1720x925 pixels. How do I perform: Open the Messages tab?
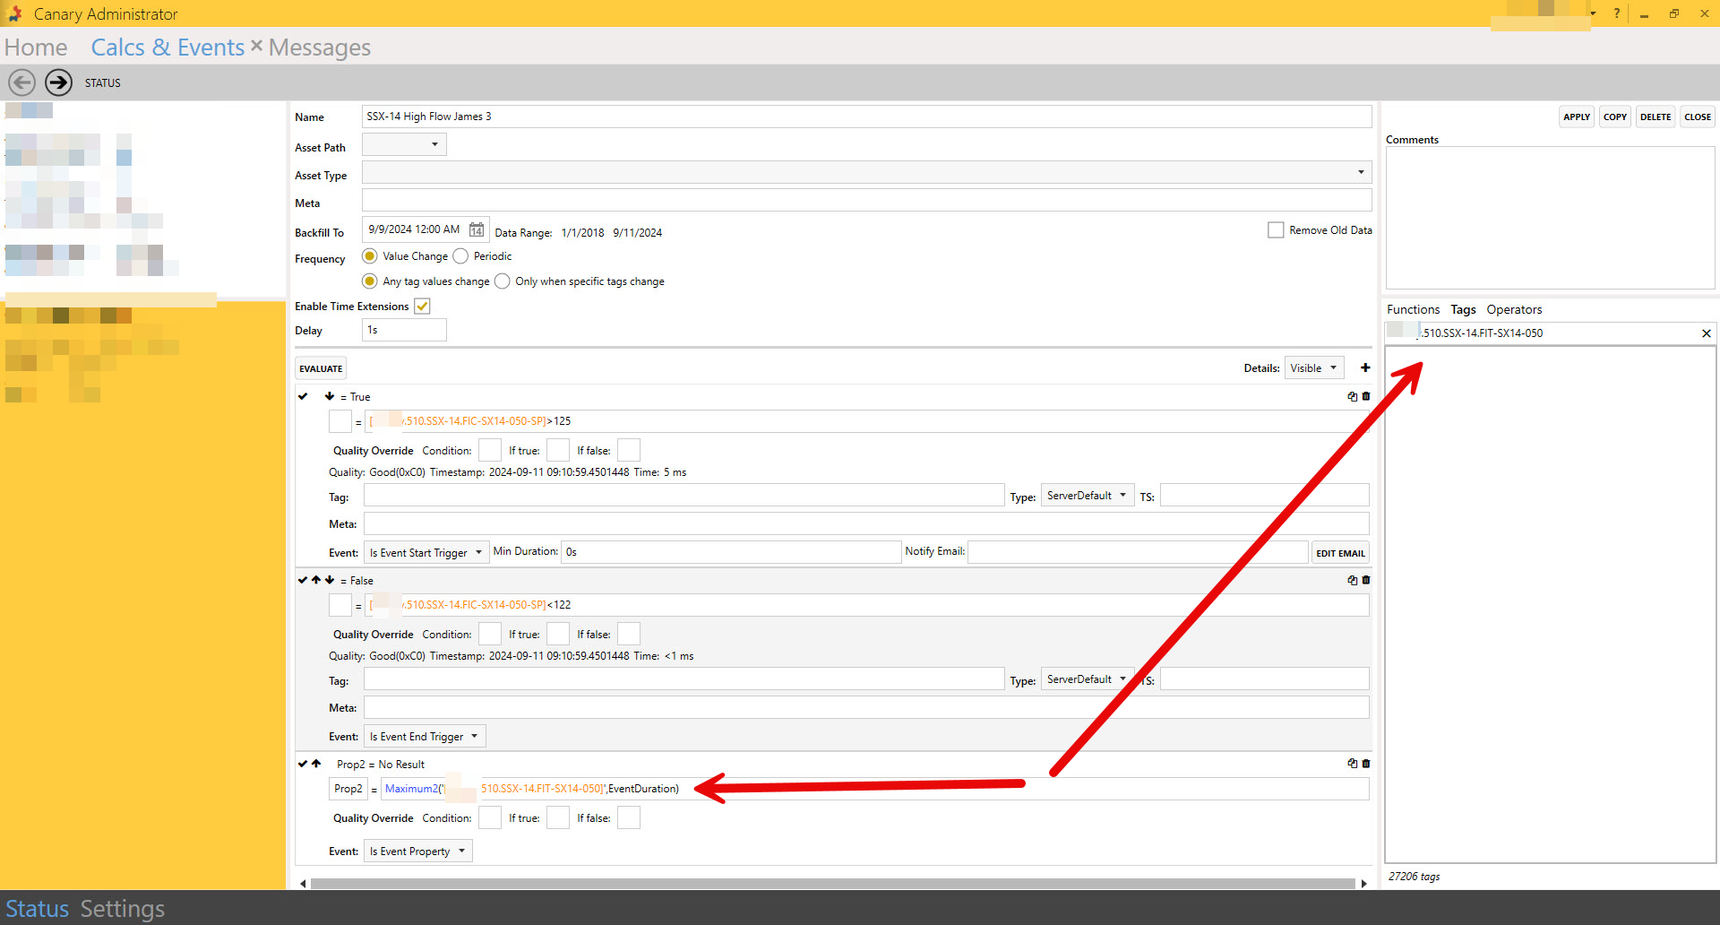[x=319, y=47]
